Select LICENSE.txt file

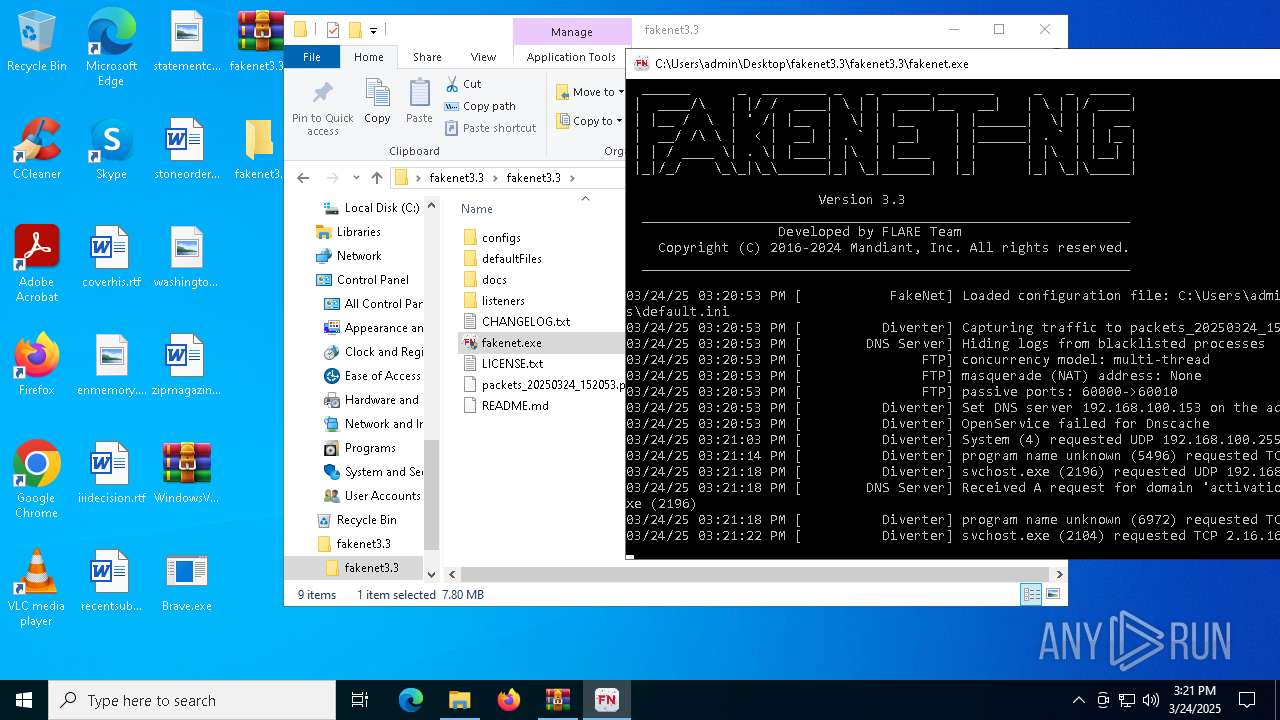point(503,364)
